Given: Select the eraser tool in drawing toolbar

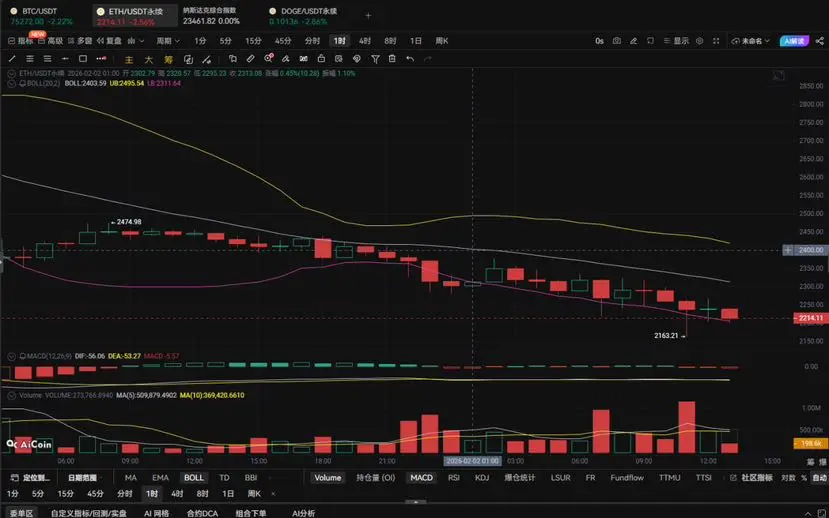Looking at the screenshot, I should (x=285, y=59).
